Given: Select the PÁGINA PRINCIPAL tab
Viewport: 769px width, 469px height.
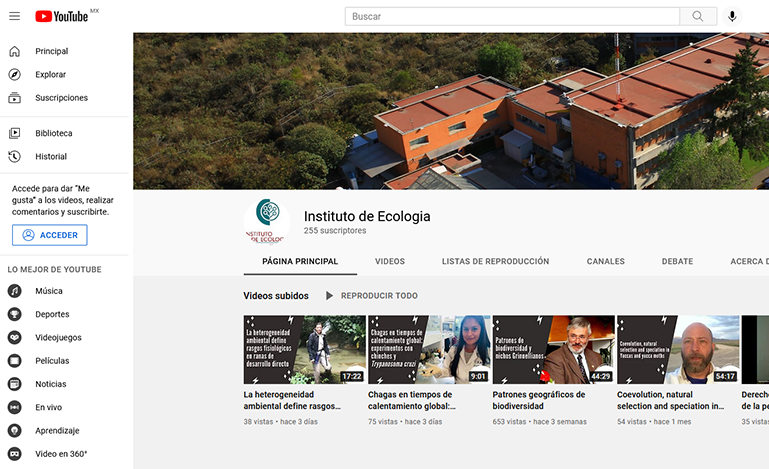Looking at the screenshot, I should [300, 261].
